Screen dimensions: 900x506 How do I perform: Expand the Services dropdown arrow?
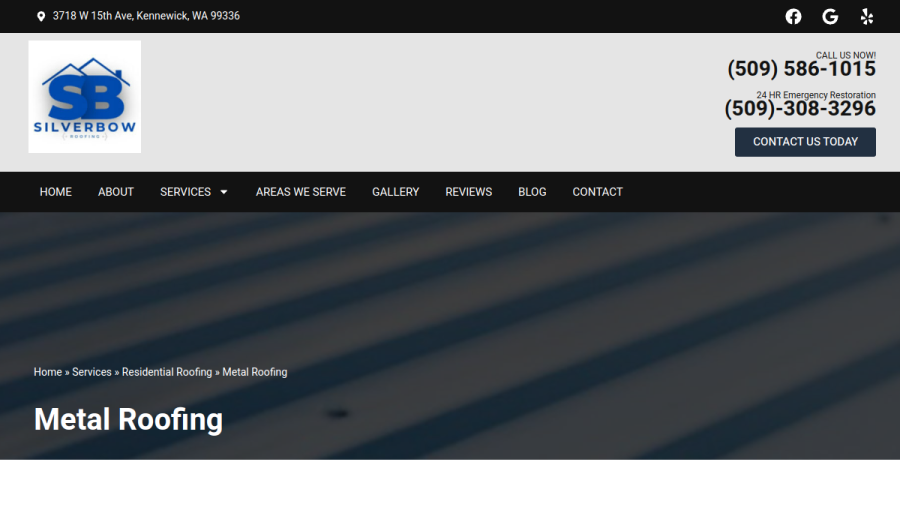click(x=224, y=192)
